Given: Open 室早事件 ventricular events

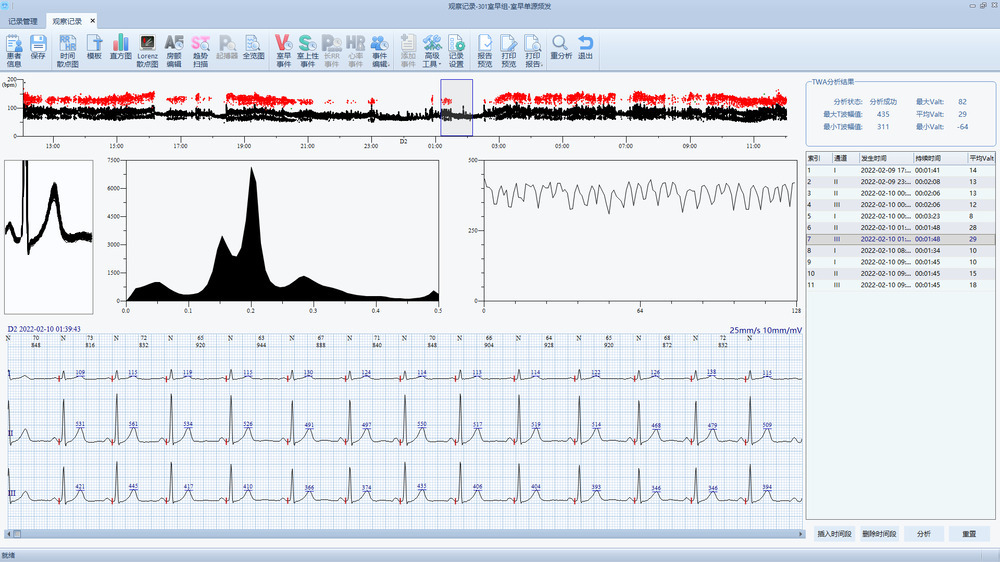Looking at the screenshot, I should (282, 49).
